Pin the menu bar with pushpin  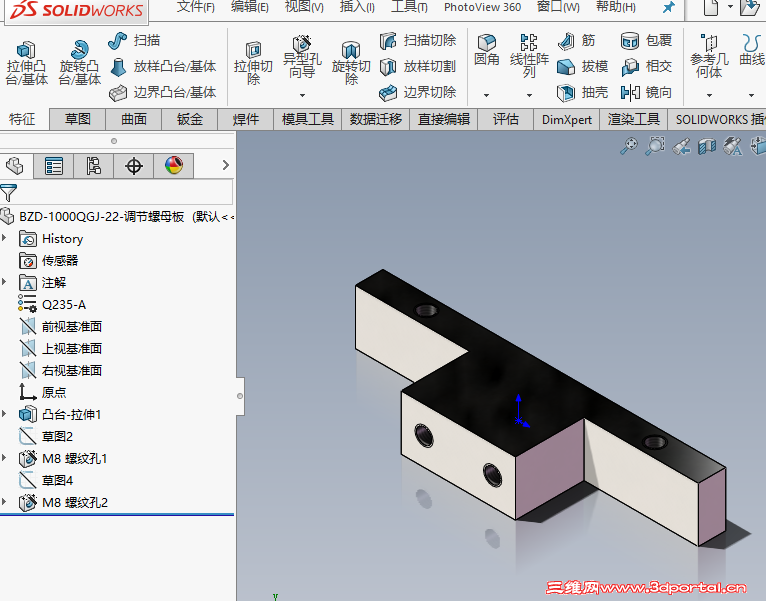(x=669, y=7)
